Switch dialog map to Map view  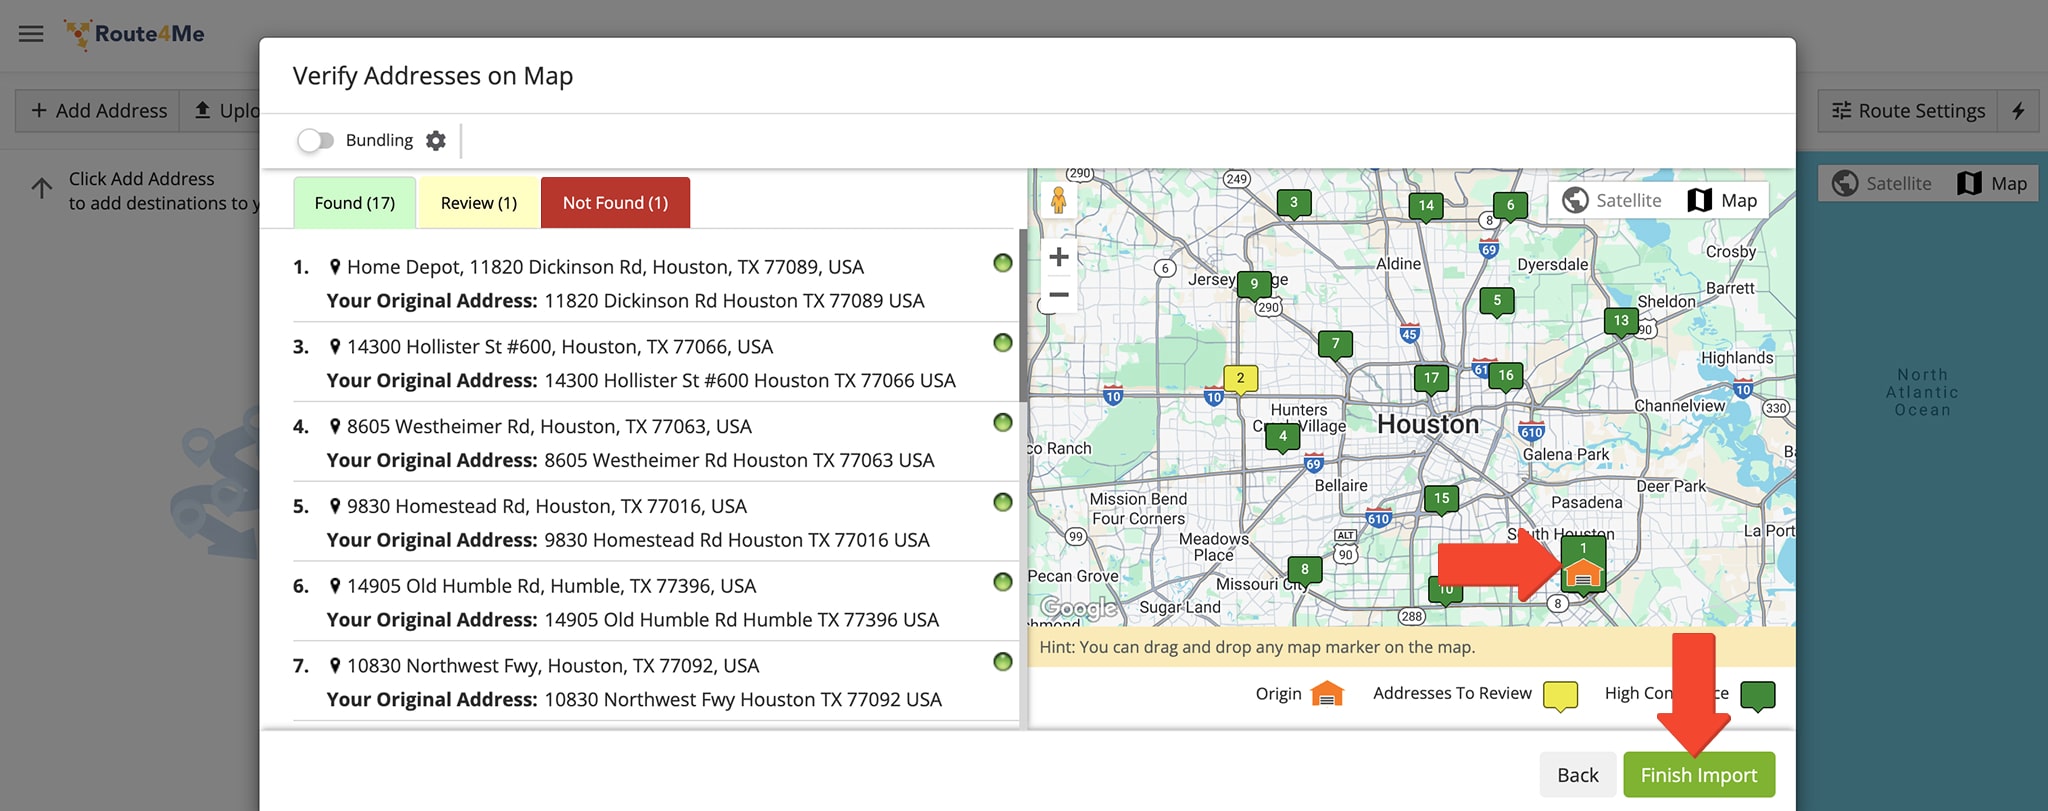pyautogui.click(x=1722, y=200)
